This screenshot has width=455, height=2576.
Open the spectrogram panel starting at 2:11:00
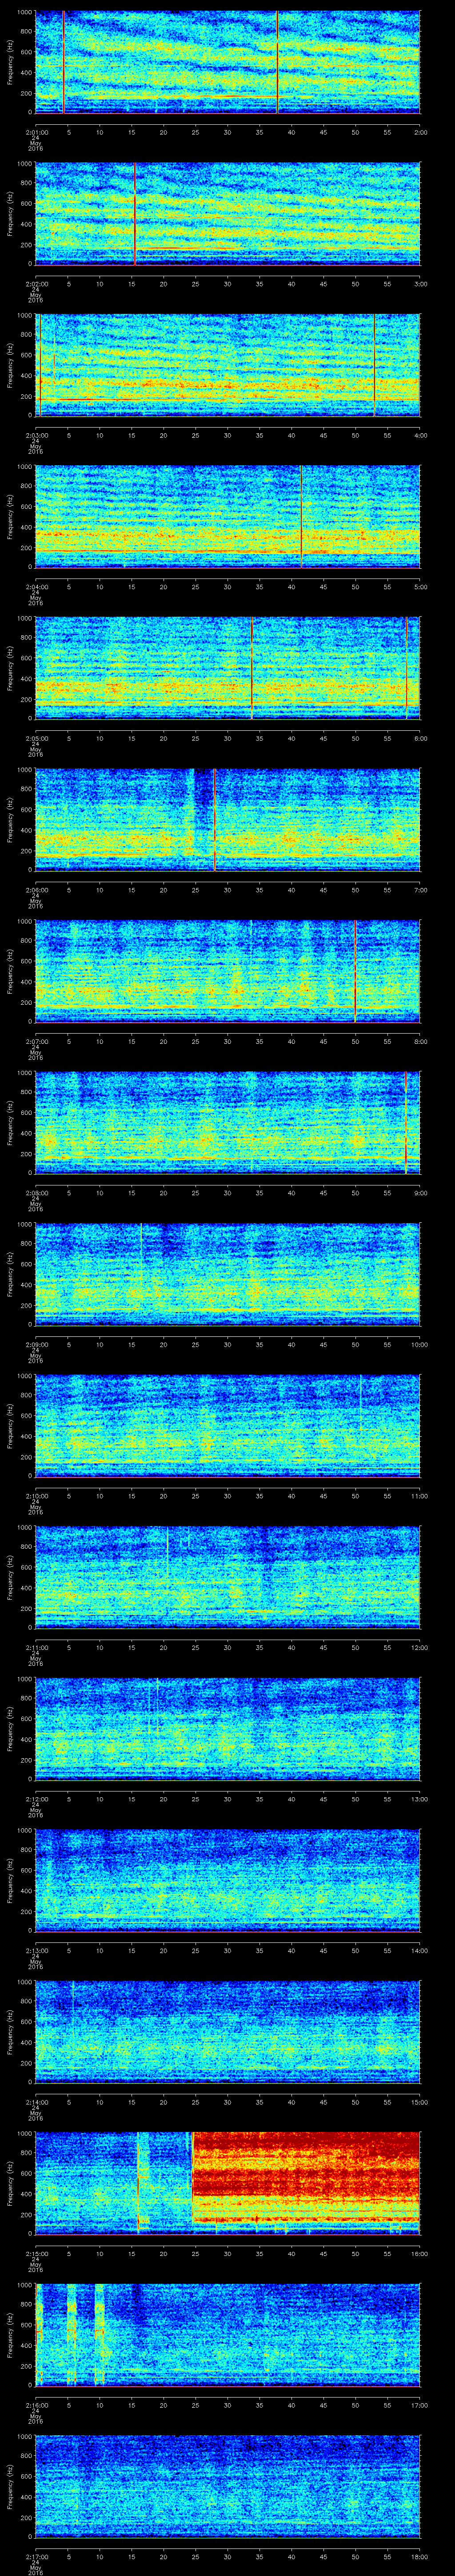click(x=228, y=1577)
